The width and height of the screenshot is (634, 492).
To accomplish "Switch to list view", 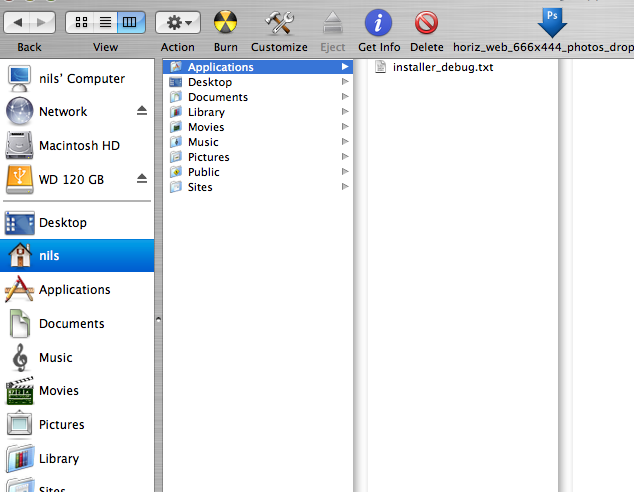I will (x=105, y=22).
